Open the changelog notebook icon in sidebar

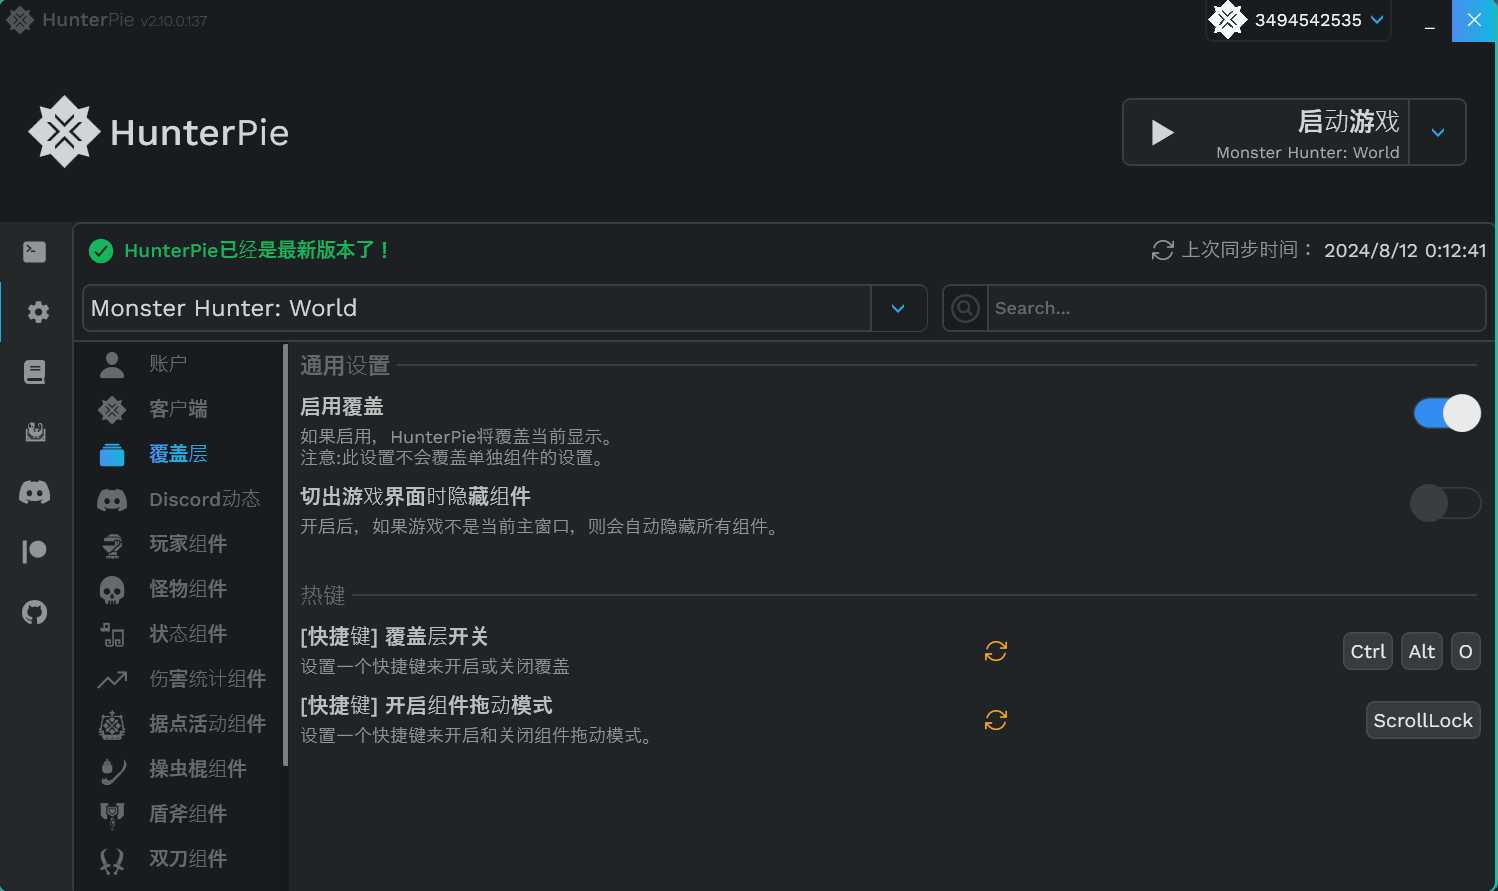click(x=35, y=371)
